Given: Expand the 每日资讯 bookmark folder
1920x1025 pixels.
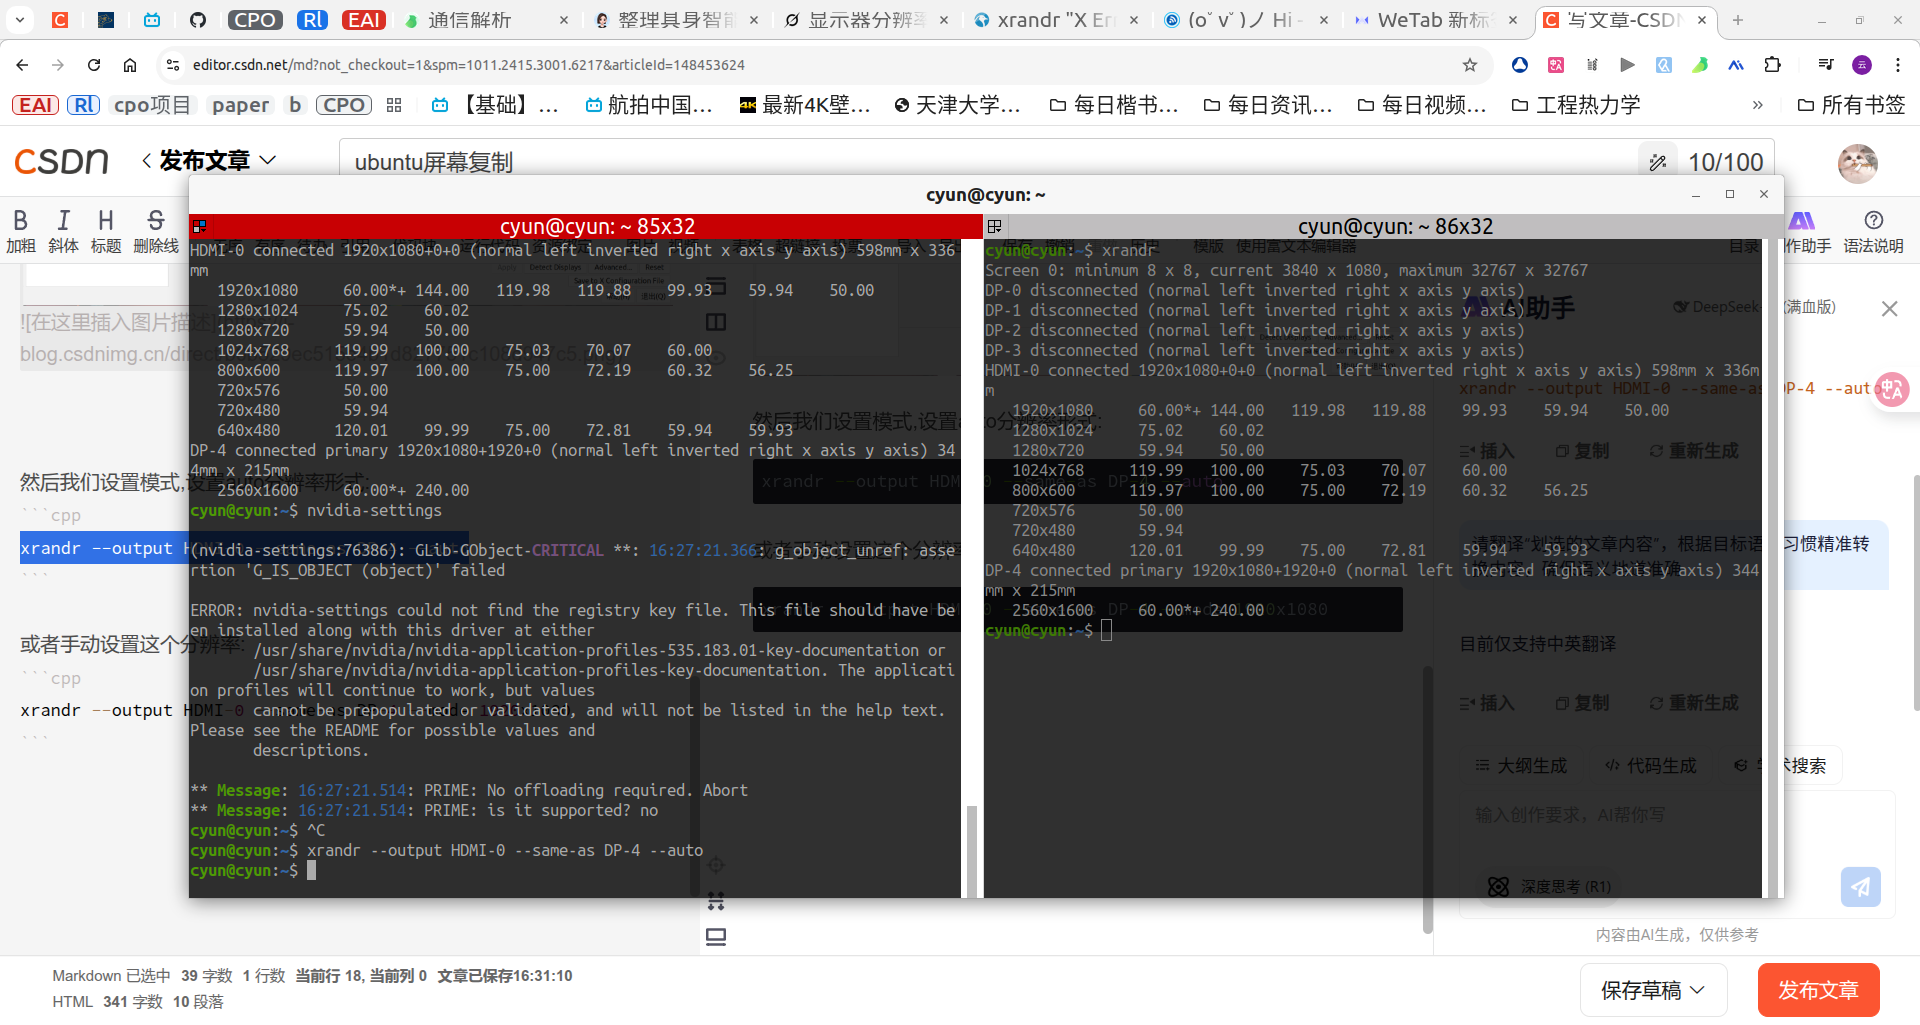Looking at the screenshot, I should [1268, 105].
